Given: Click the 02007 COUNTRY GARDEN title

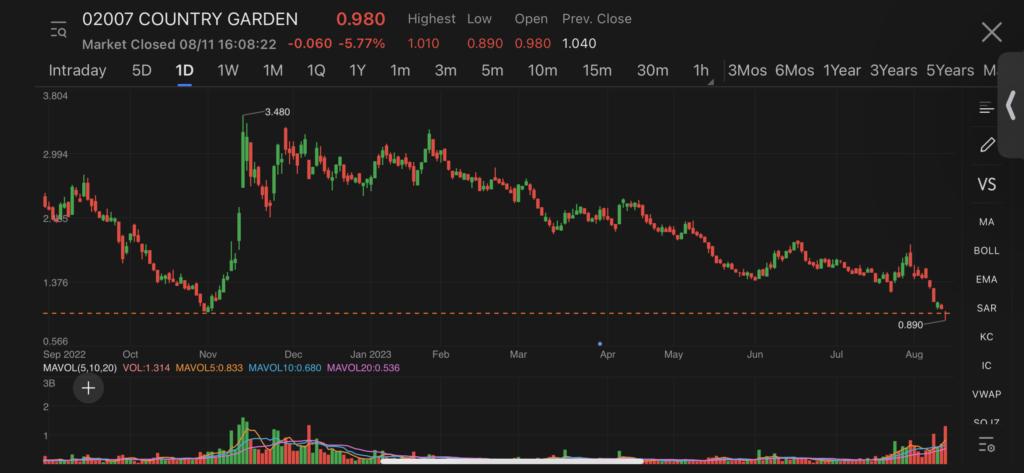Looking at the screenshot, I should coord(190,19).
